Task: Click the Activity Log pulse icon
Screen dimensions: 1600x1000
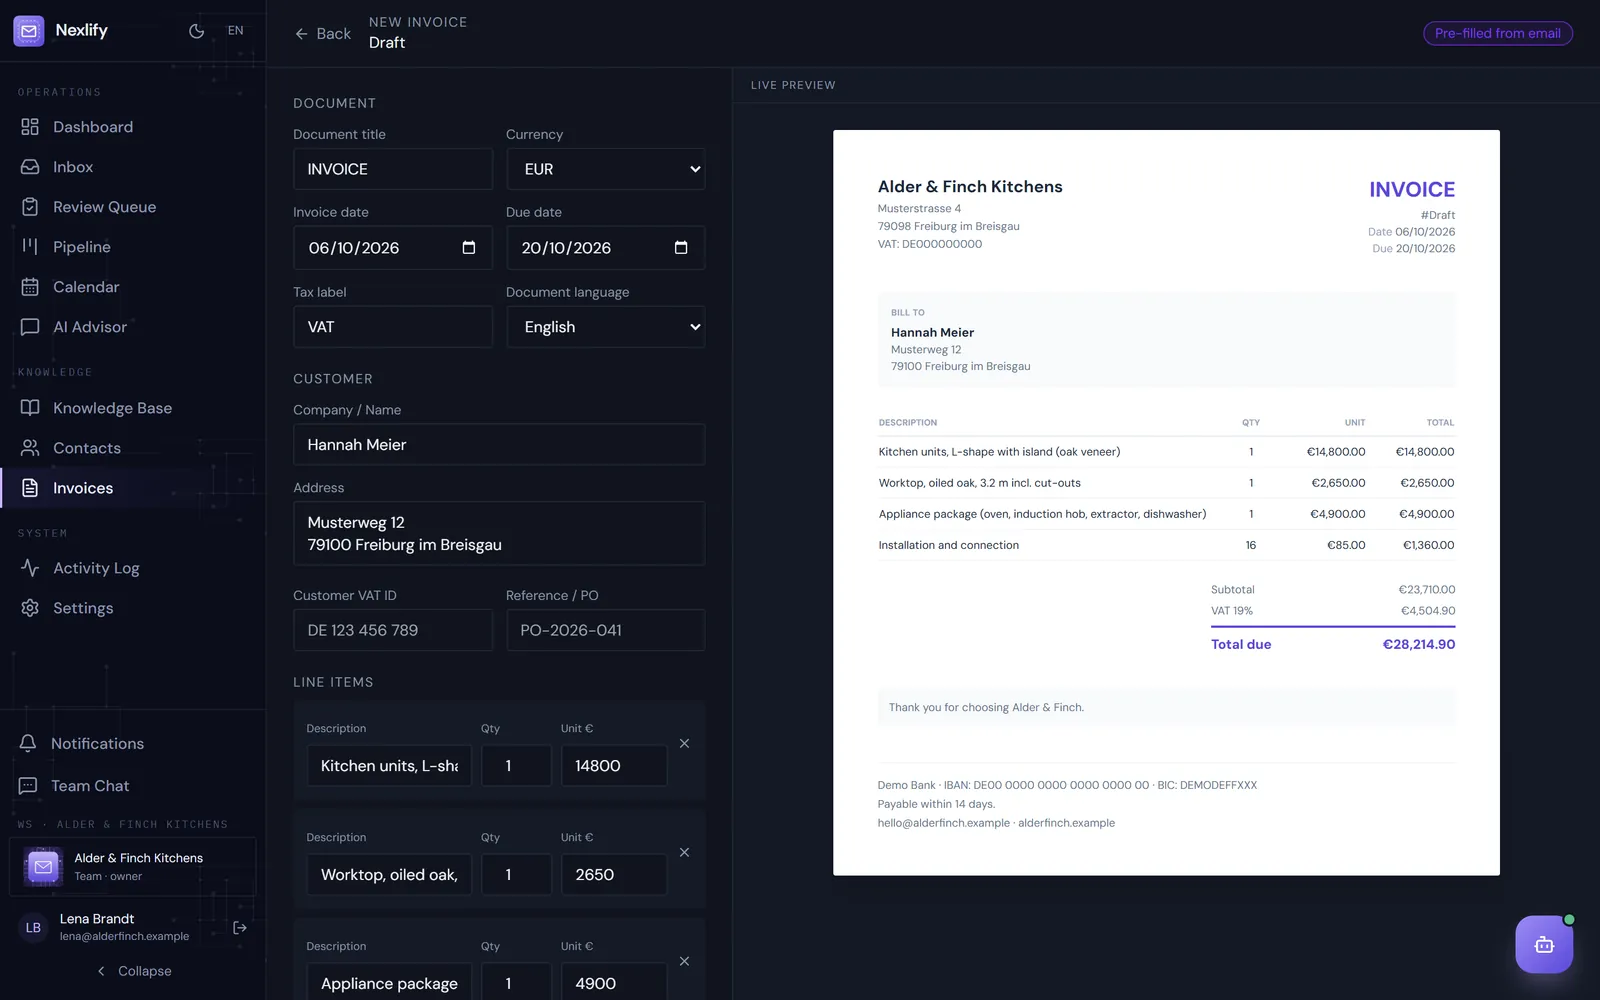Action: [30, 568]
